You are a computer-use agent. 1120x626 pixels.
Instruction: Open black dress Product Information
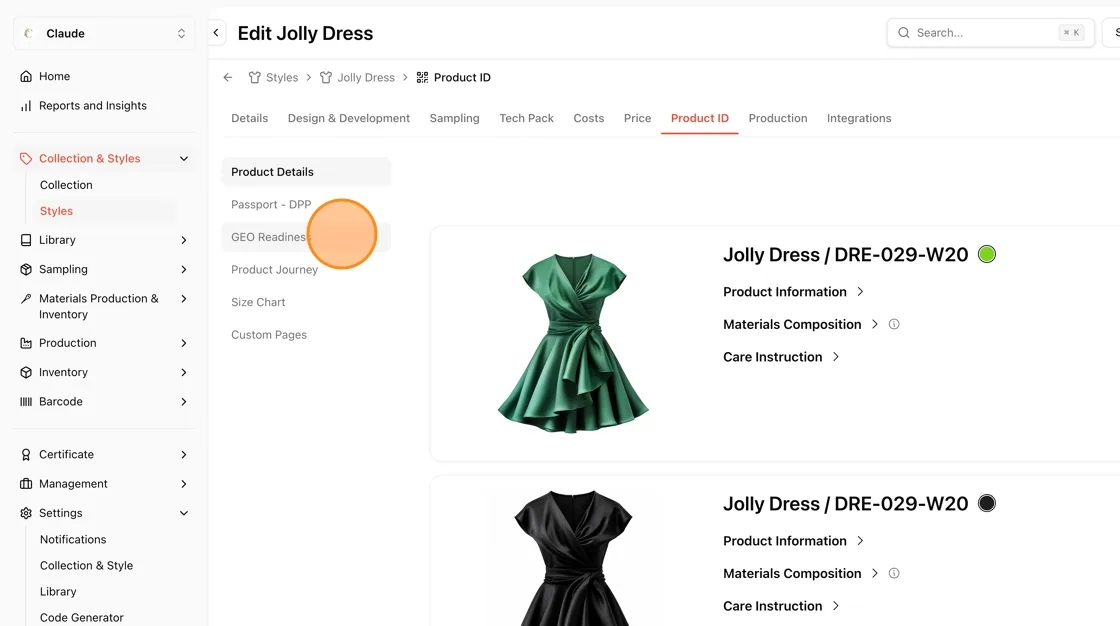(793, 541)
